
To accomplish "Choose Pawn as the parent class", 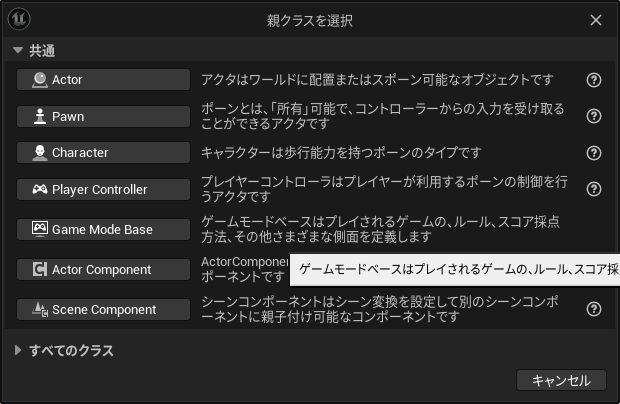I will (x=103, y=117).
